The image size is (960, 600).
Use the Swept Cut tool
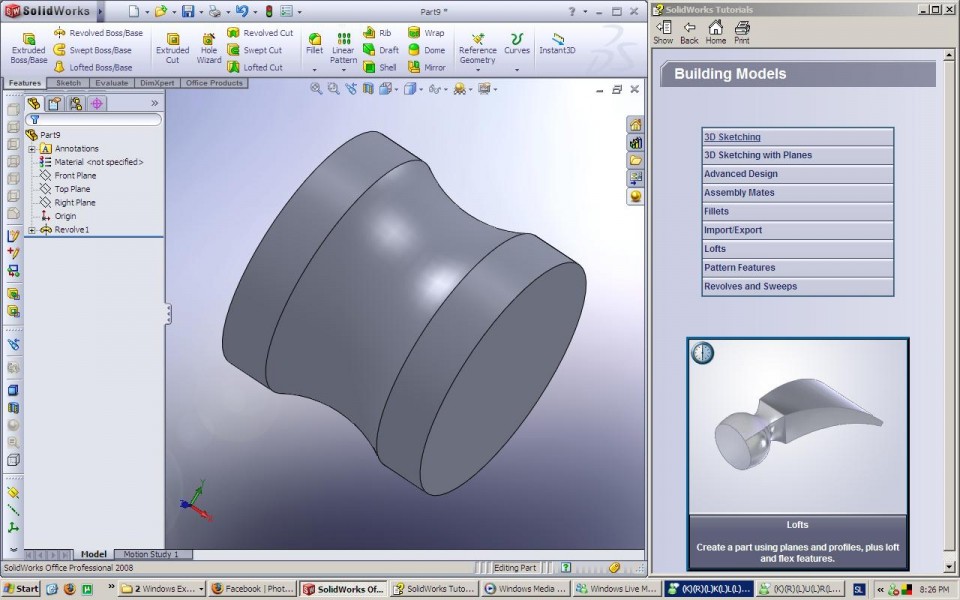[x=255, y=50]
